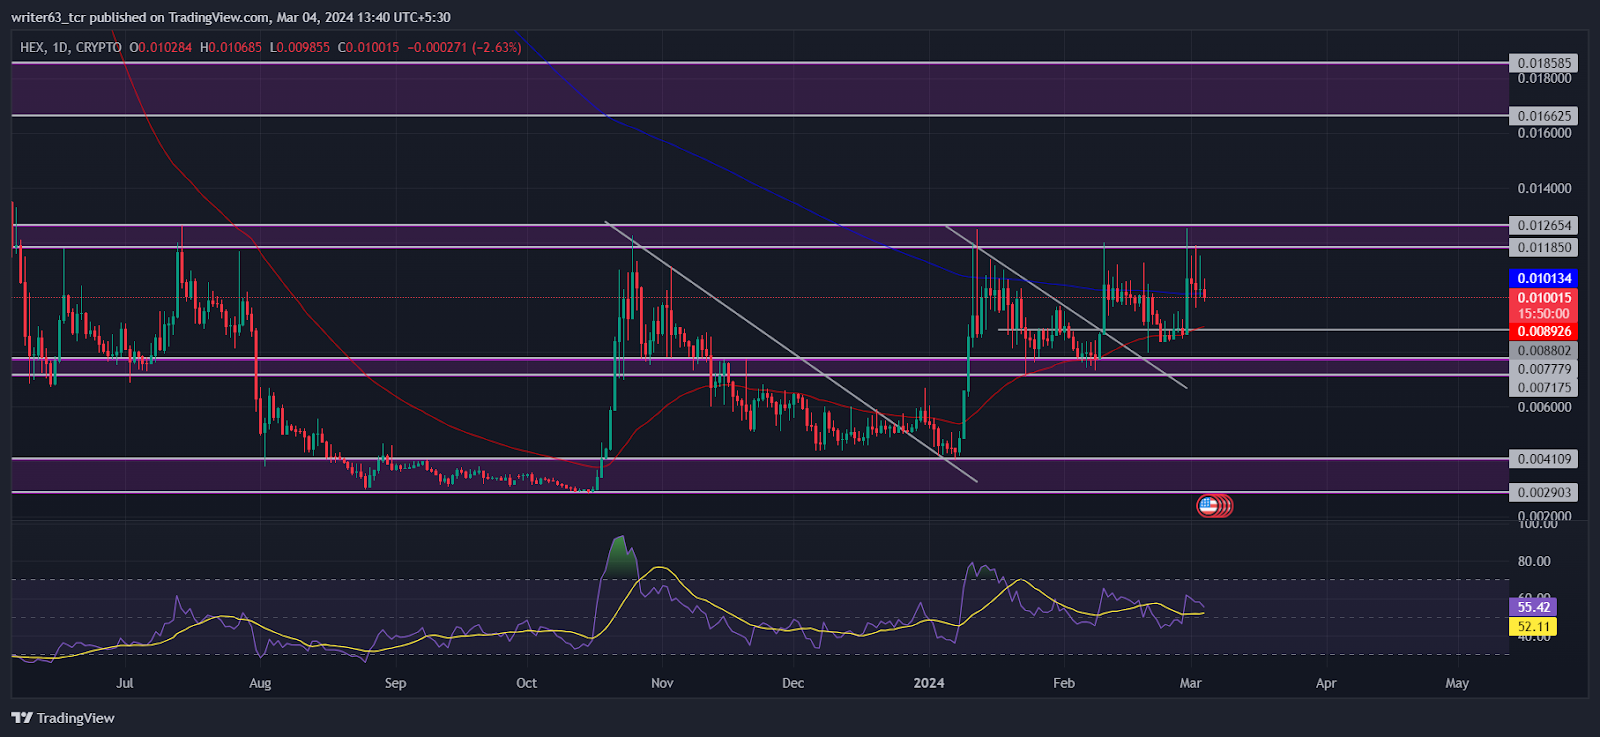The width and height of the screenshot is (1600, 737).
Task: Click the purple RSI value 55.42 label
Action: (x=1533, y=607)
